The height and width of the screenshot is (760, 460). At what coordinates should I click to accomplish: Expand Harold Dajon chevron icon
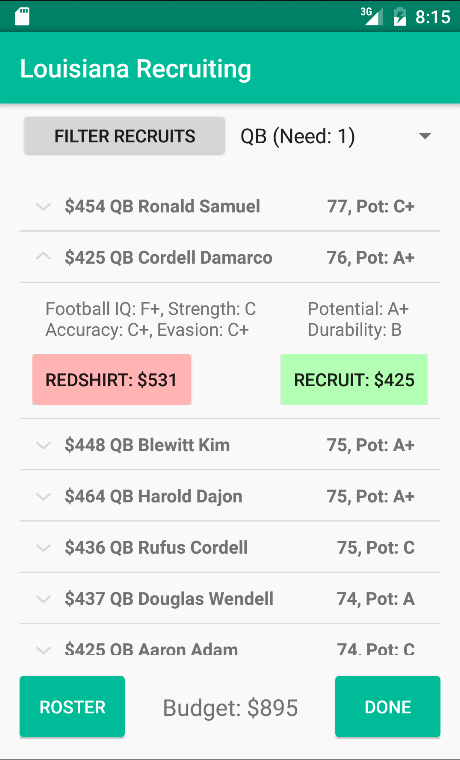tap(44, 496)
